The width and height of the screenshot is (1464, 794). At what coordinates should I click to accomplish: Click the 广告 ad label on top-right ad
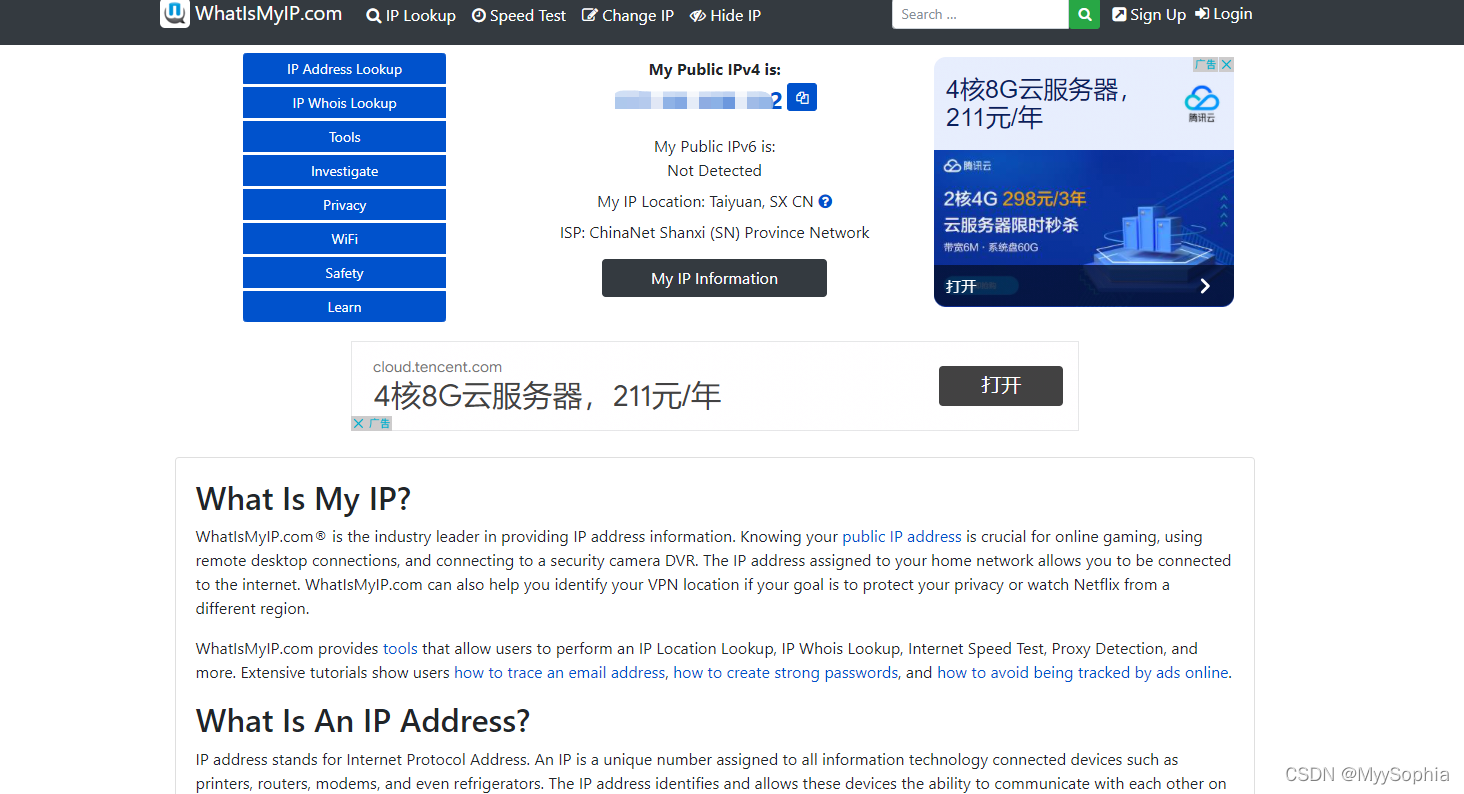[1205, 64]
